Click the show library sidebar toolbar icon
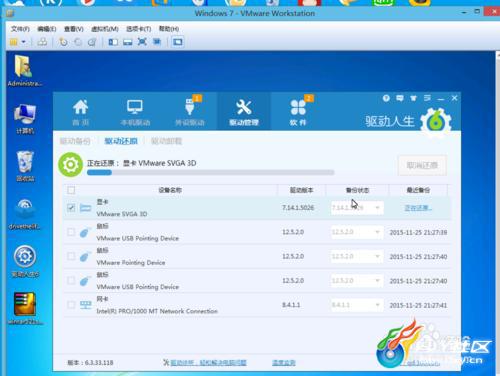The height and width of the screenshot is (376, 500). click(113, 42)
